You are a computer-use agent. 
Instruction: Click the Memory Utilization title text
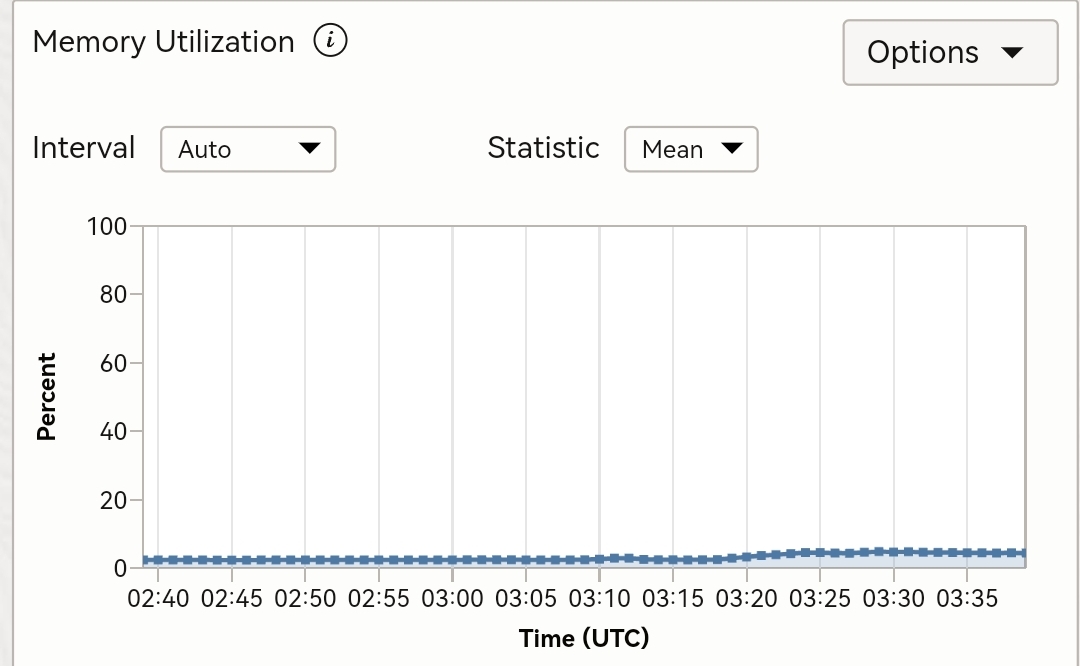coord(164,42)
